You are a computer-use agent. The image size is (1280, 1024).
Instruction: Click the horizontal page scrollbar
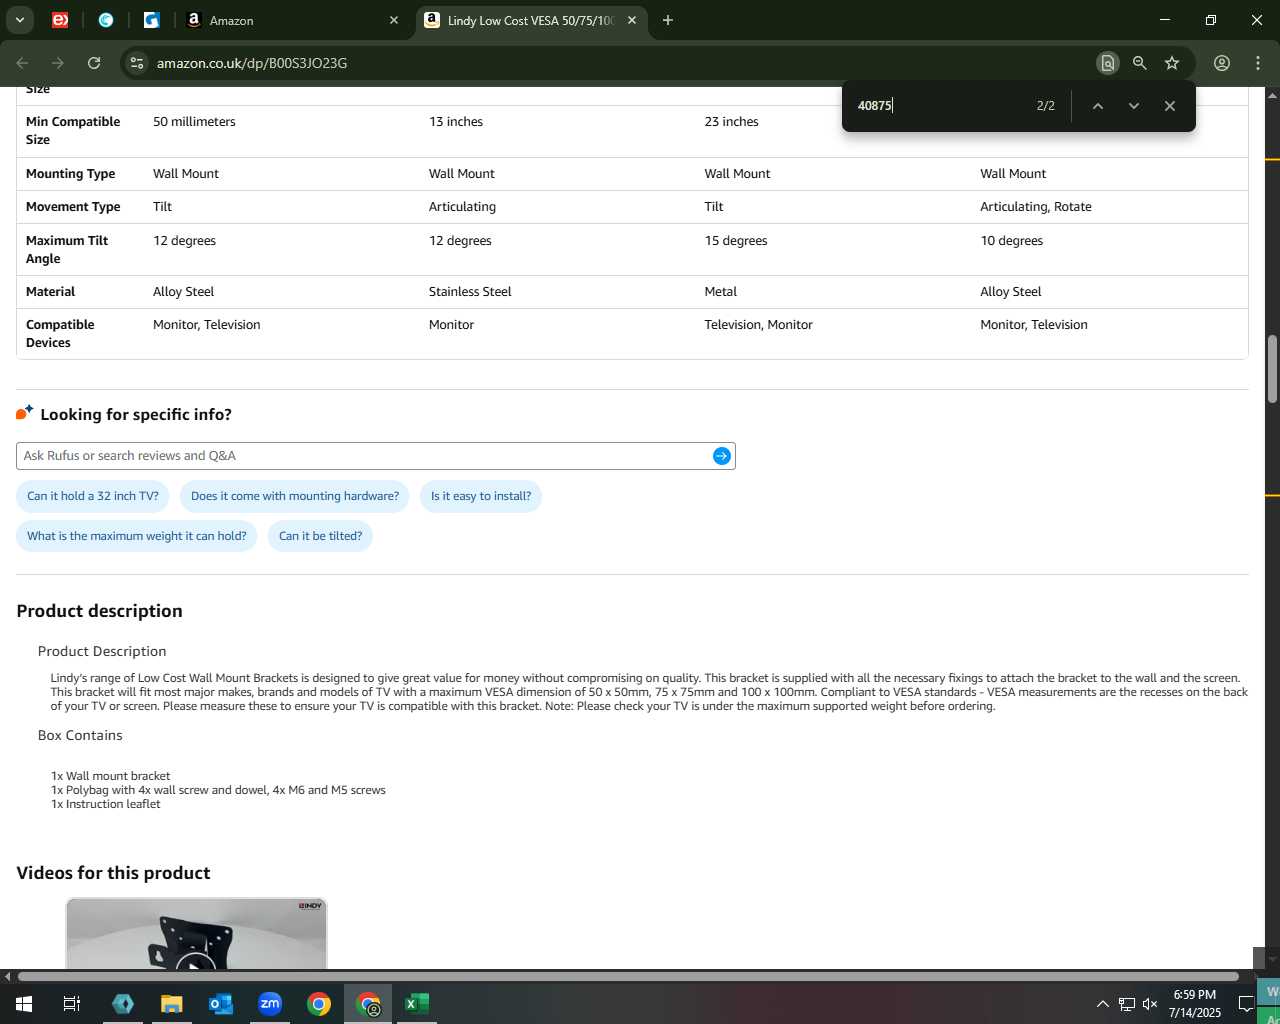click(x=628, y=976)
